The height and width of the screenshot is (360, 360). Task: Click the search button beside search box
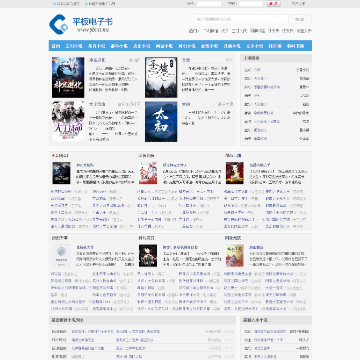pyautogui.click(x=300, y=19)
